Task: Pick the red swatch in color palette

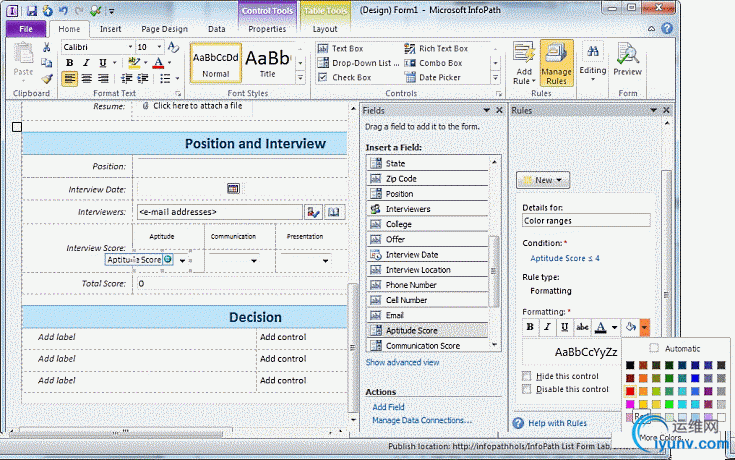Action: pos(631,391)
